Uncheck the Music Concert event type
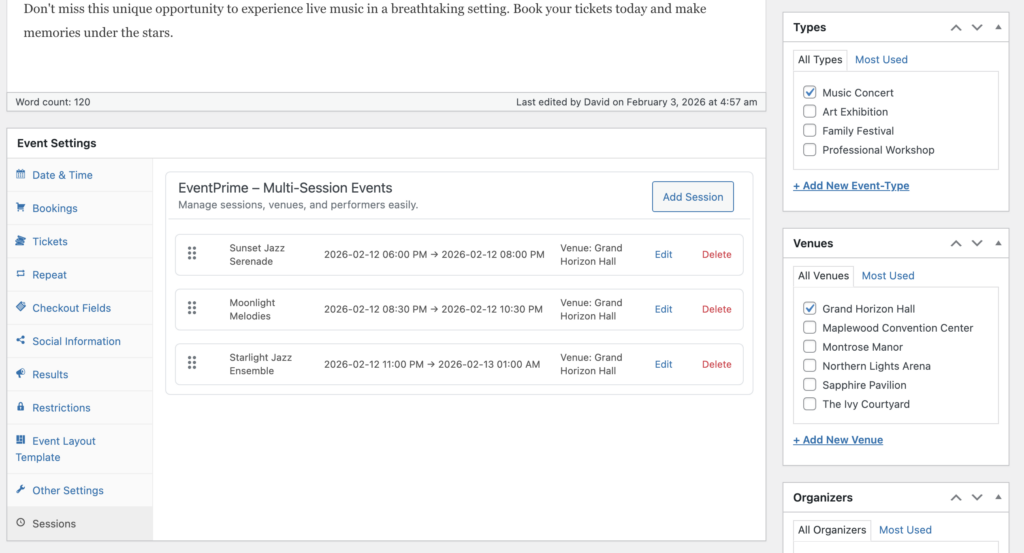 810,93
